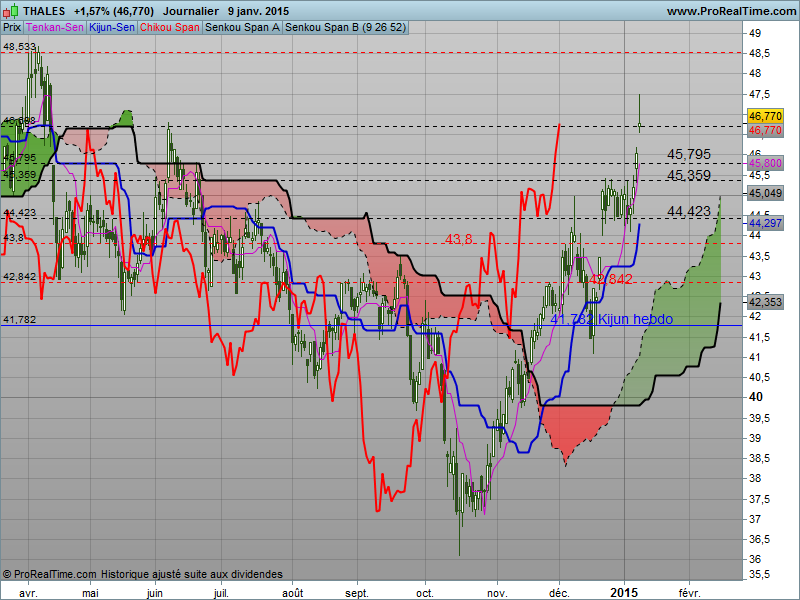
Task: Click the nov. month label
Action: coord(497,593)
